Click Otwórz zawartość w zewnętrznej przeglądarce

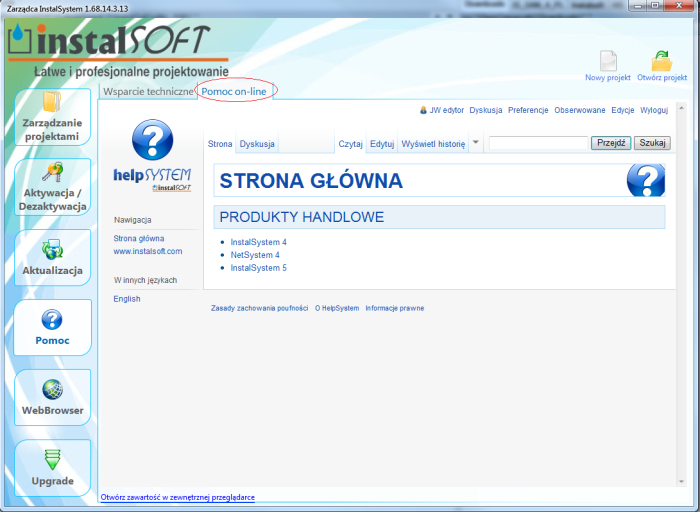178,497
